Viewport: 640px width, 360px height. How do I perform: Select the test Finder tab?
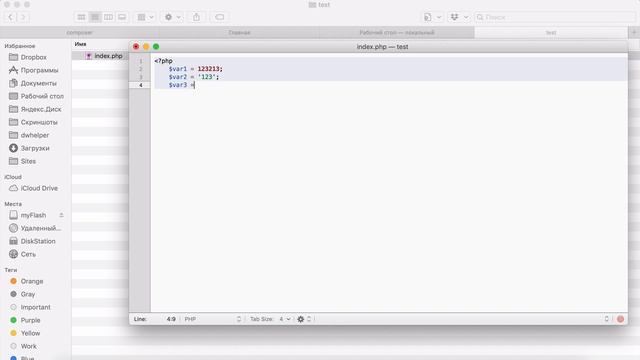(551, 32)
